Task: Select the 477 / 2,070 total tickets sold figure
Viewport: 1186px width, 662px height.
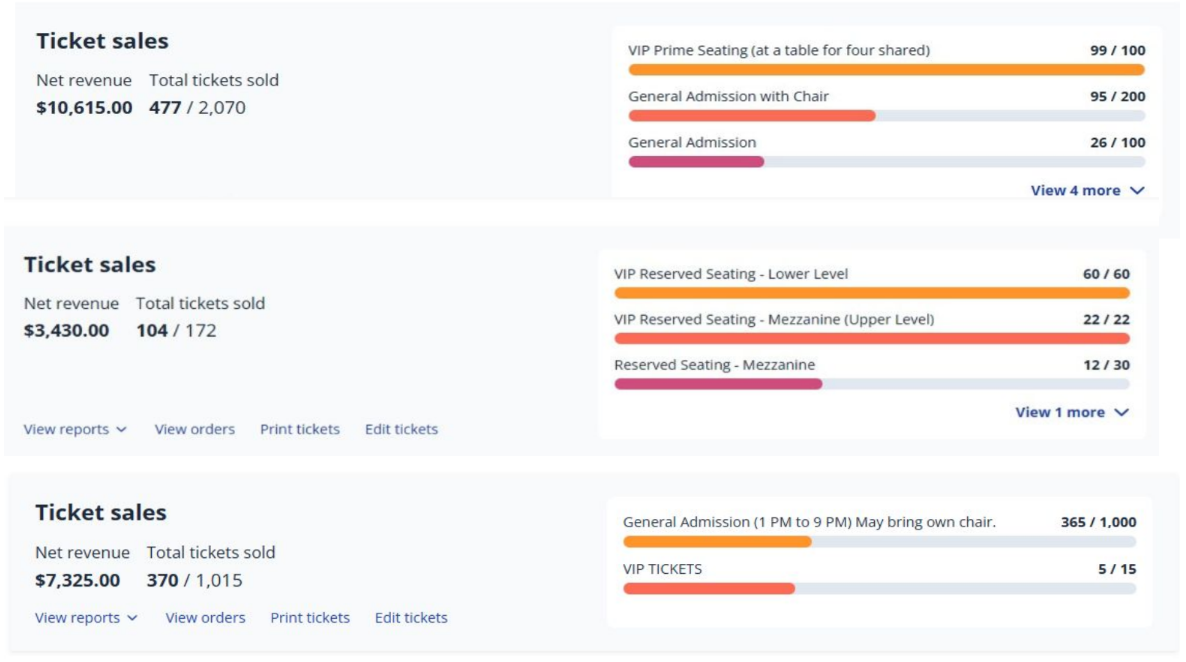Action: [x=197, y=107]
